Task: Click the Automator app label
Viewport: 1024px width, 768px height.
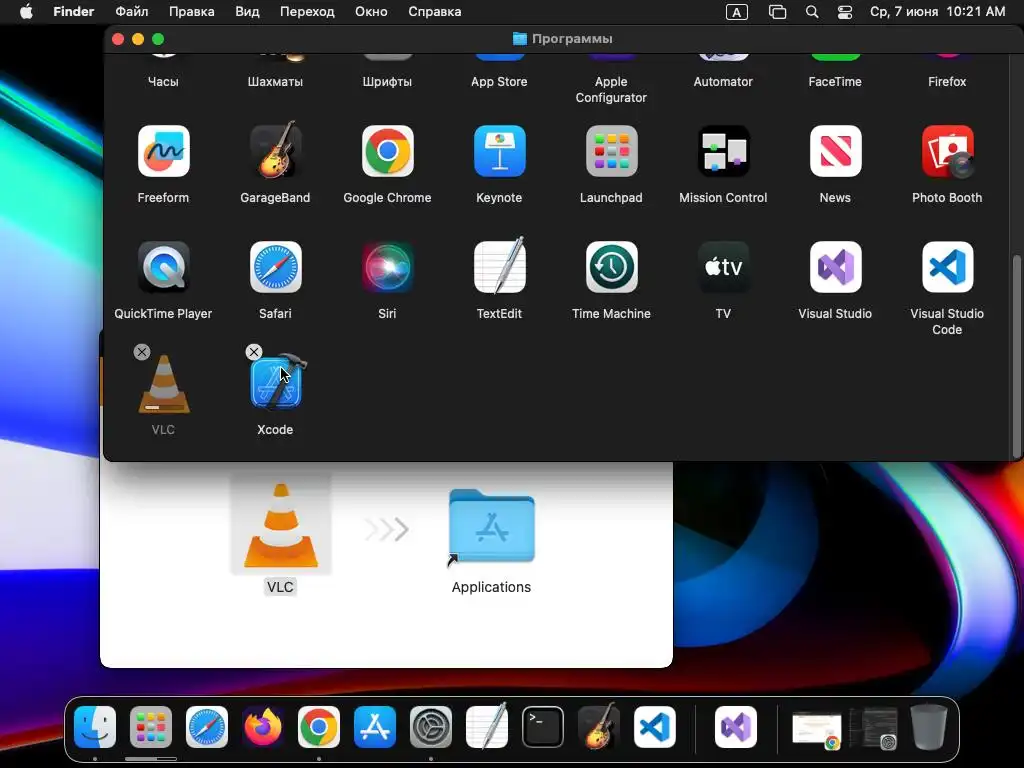Action: tap(723, 82)
